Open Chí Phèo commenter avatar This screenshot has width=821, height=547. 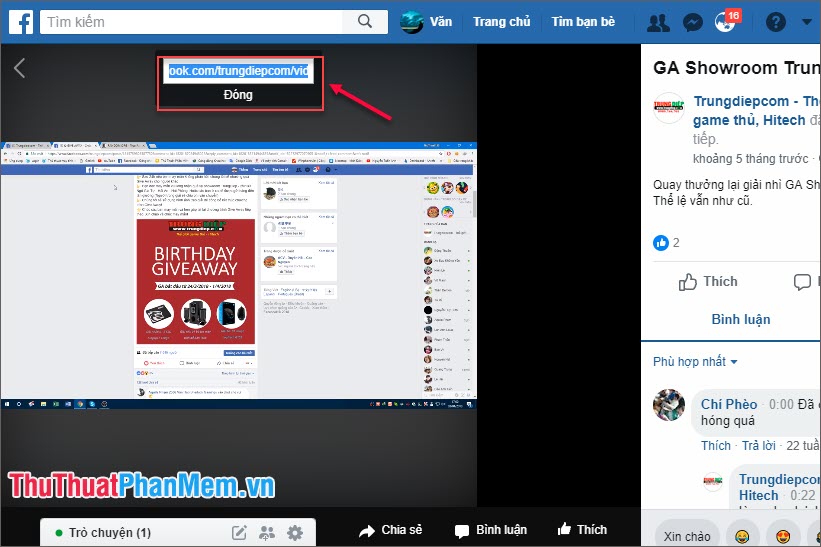(x=669, y=405)
